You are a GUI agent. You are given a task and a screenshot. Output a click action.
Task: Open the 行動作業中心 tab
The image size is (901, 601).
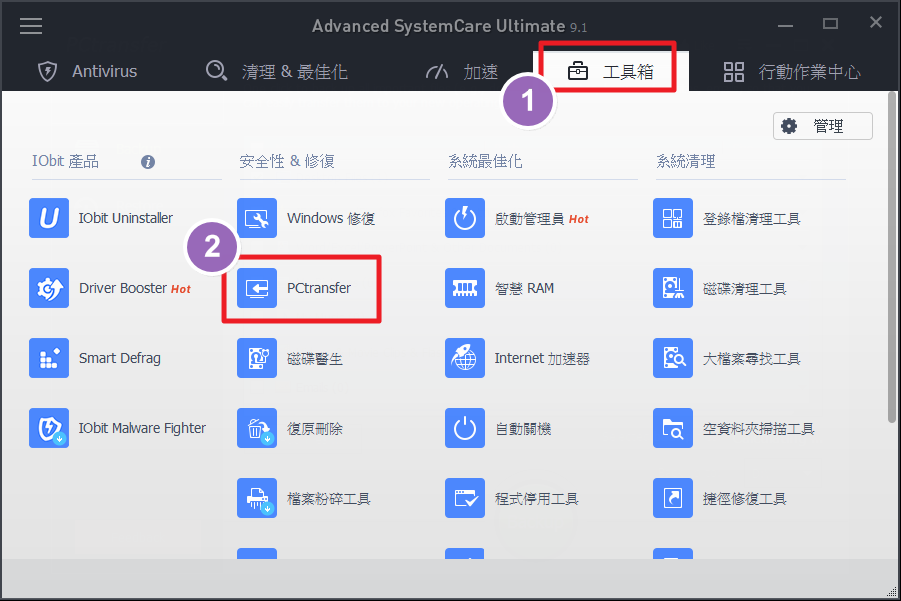point(792,71)
